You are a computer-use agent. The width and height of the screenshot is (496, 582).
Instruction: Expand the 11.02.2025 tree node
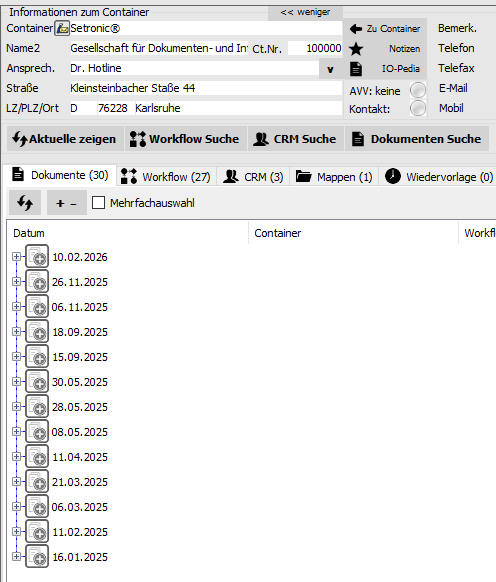pyautogui.click(x=16, y=532)
